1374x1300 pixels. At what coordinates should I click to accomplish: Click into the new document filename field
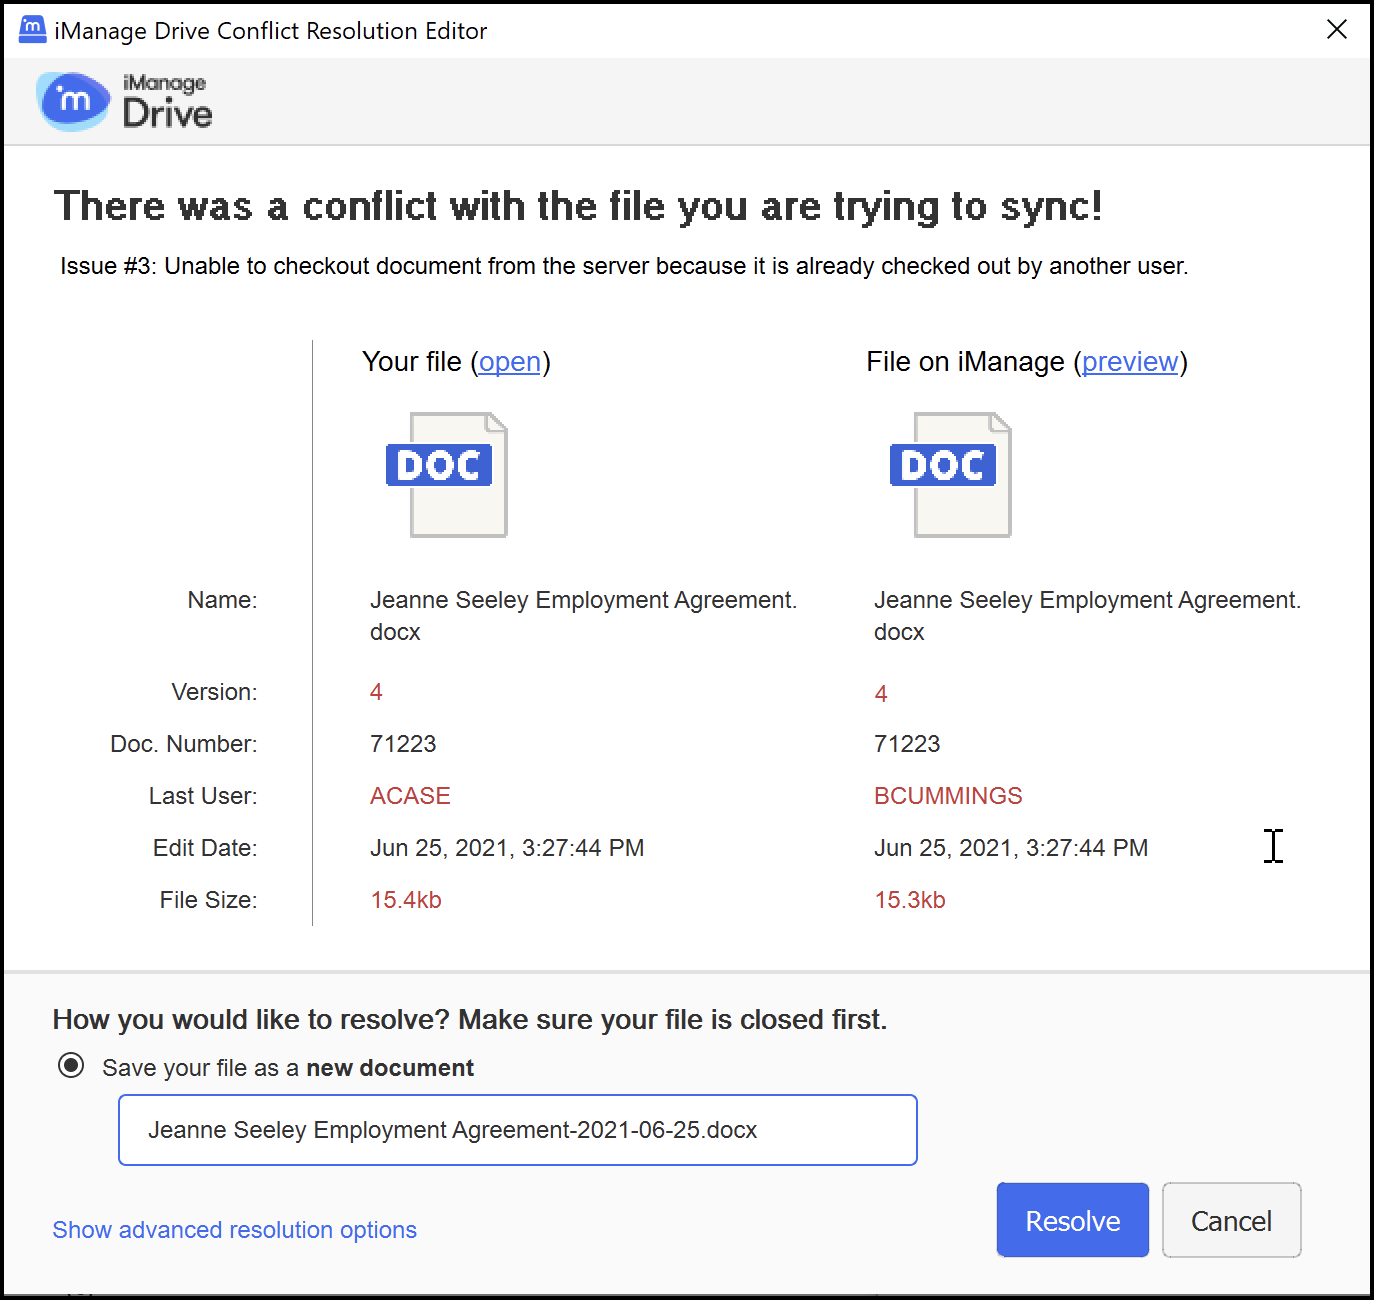point(517,1130)
